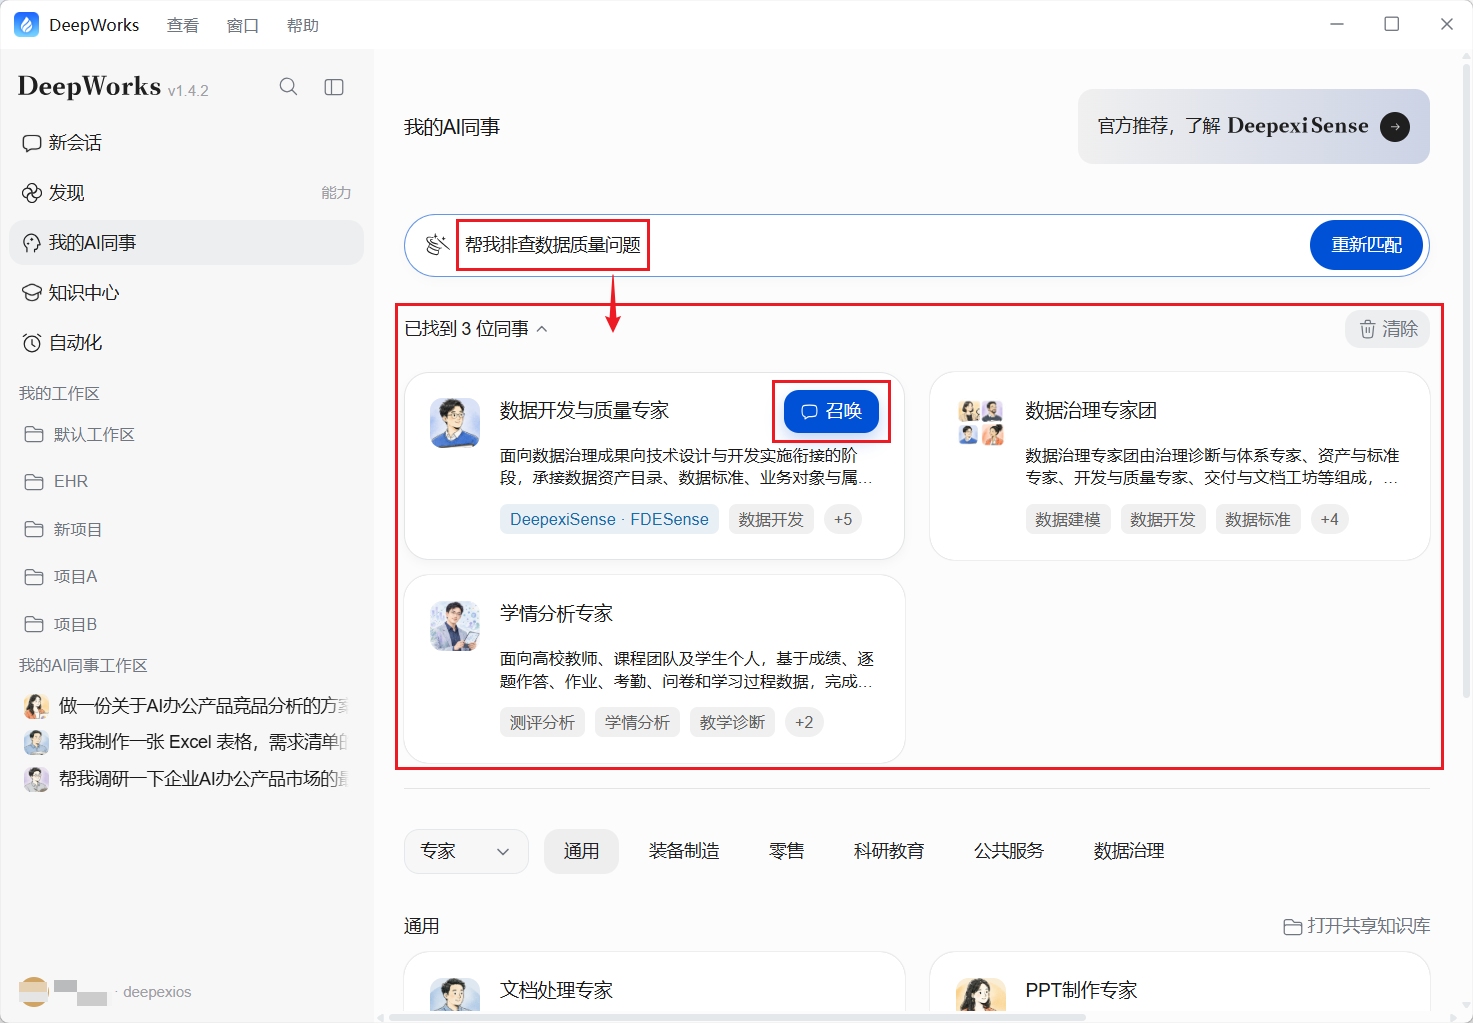Open the 窗口 menu

(x=243, y=26)
